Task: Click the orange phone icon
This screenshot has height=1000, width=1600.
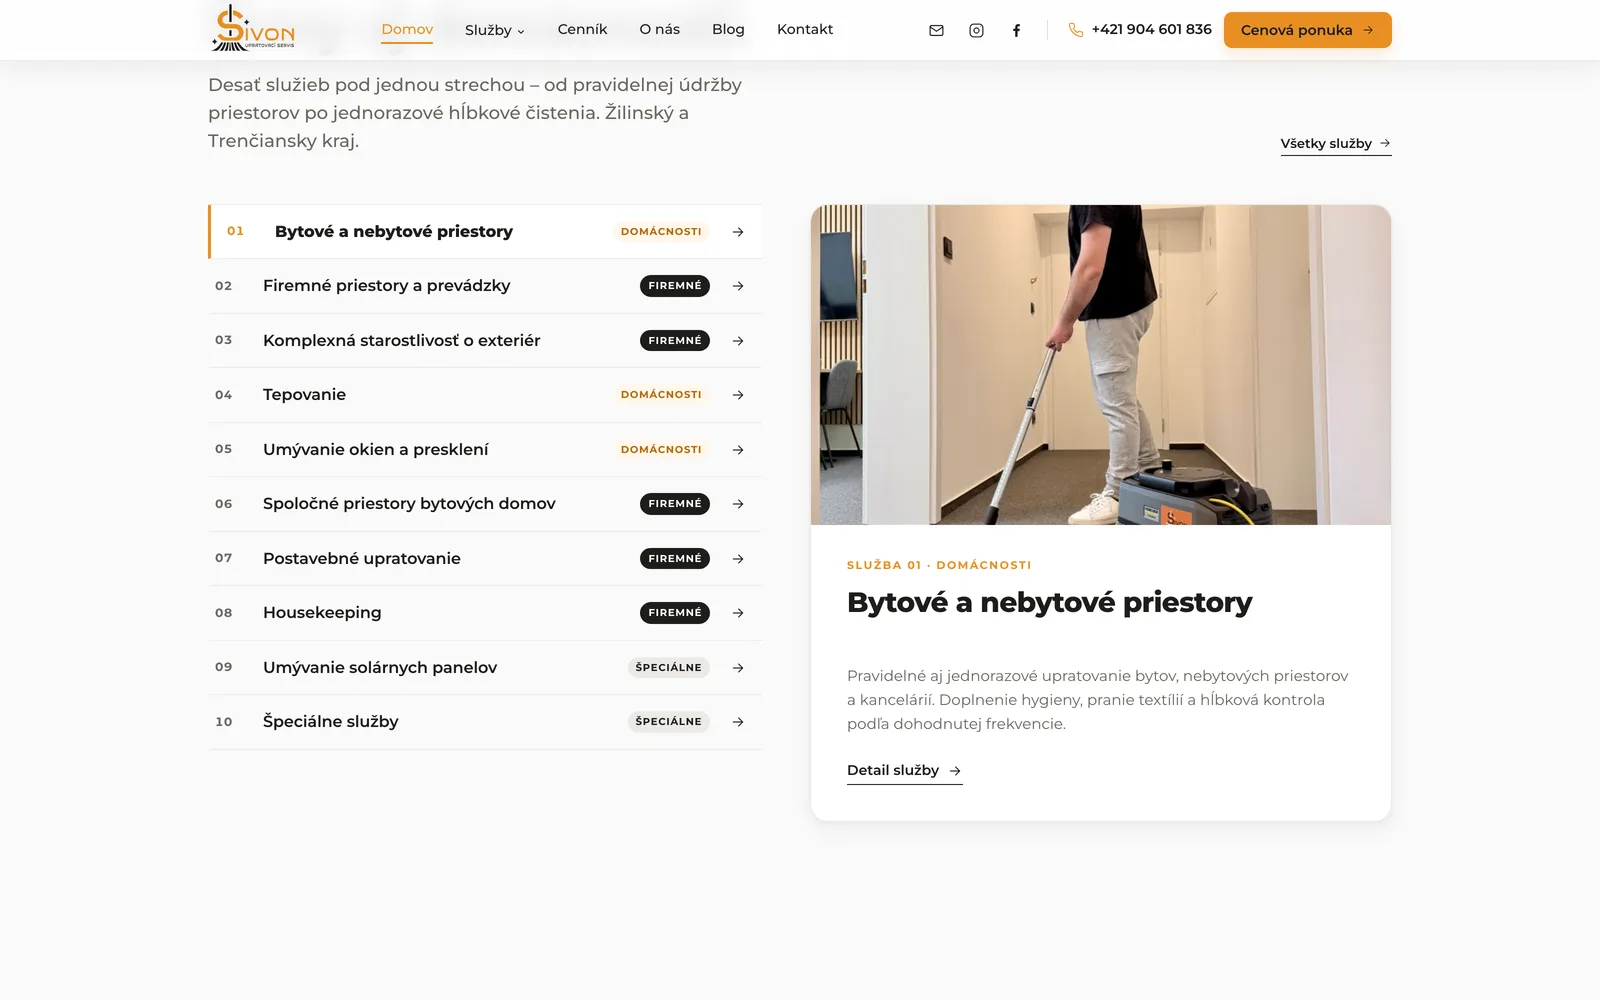Action: (1076, 30)
